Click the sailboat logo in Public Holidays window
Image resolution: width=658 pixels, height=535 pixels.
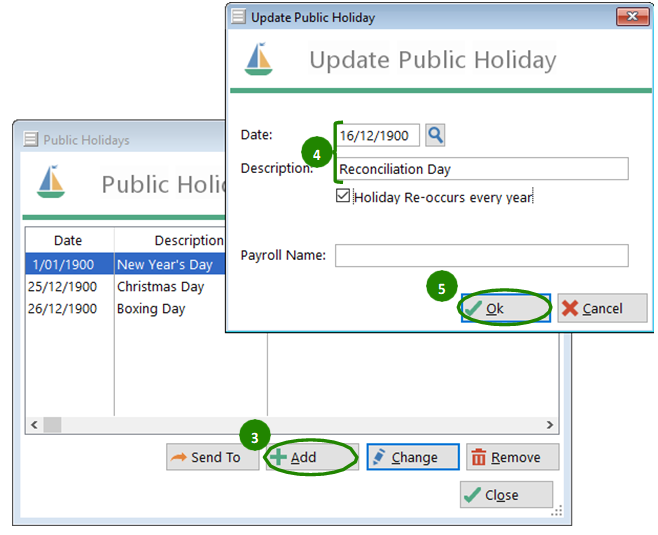pyautogui.click(x=51, y=182)
